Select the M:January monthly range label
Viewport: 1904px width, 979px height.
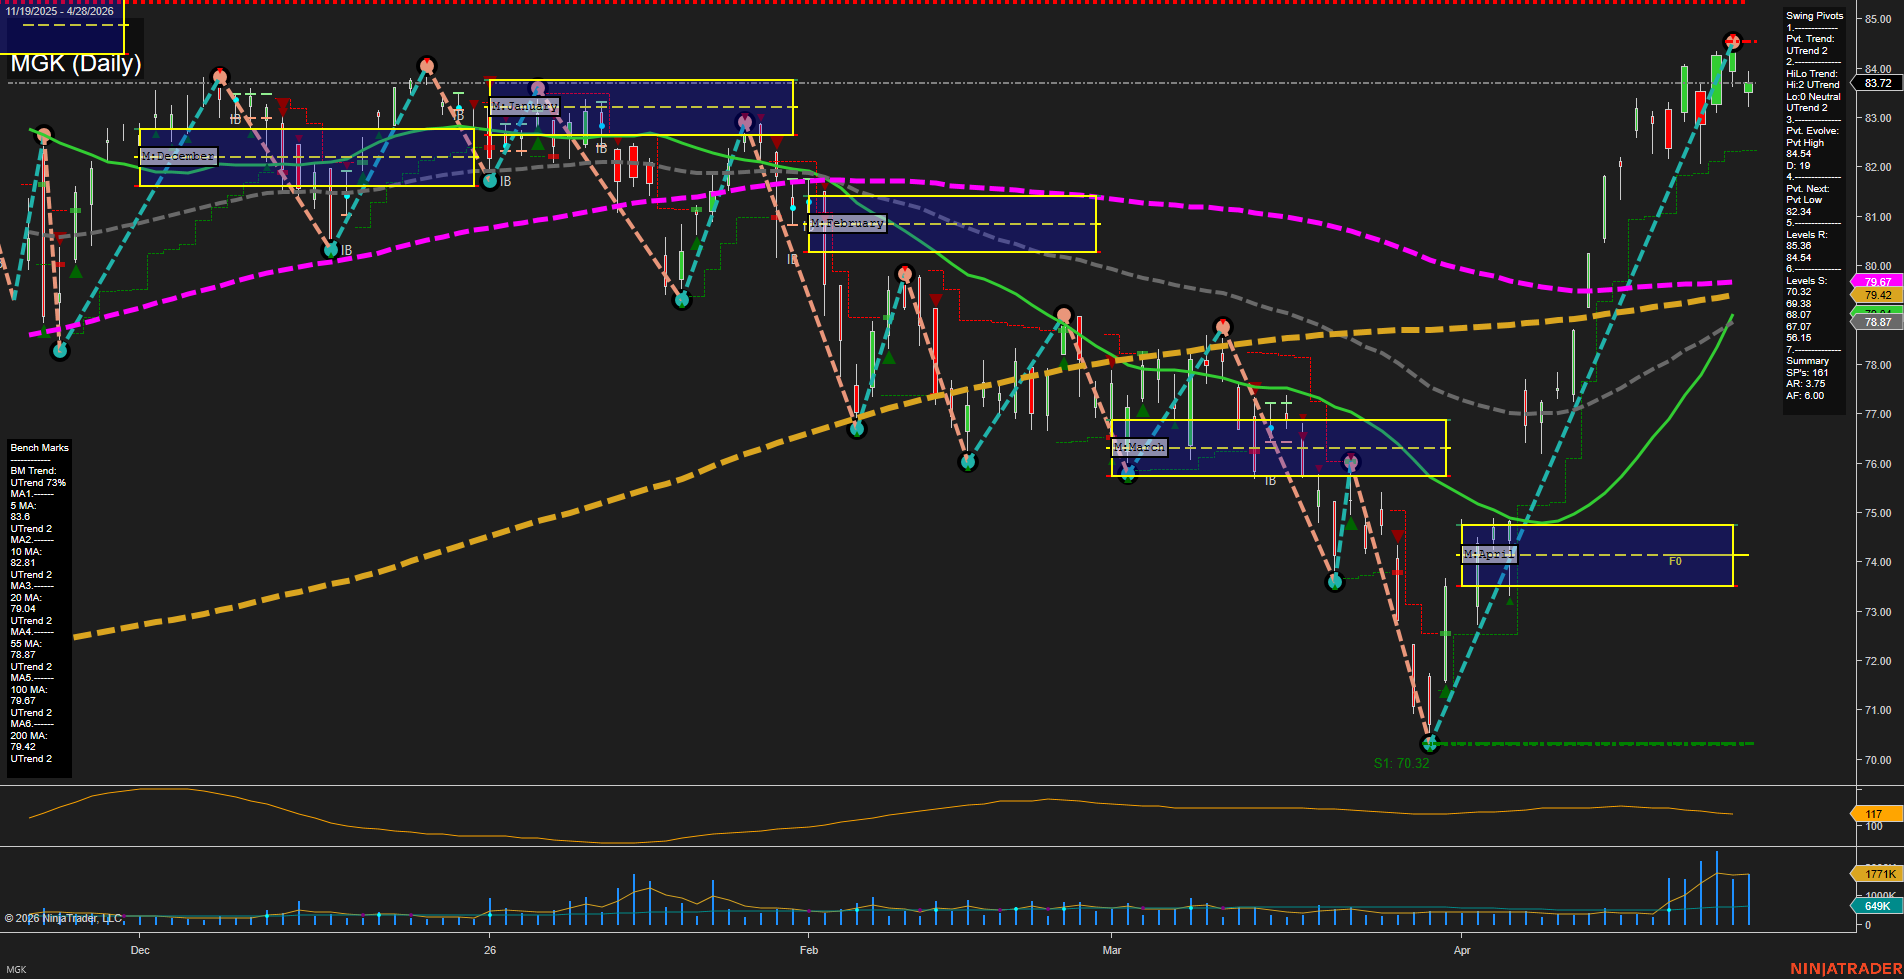click(525, 106)
